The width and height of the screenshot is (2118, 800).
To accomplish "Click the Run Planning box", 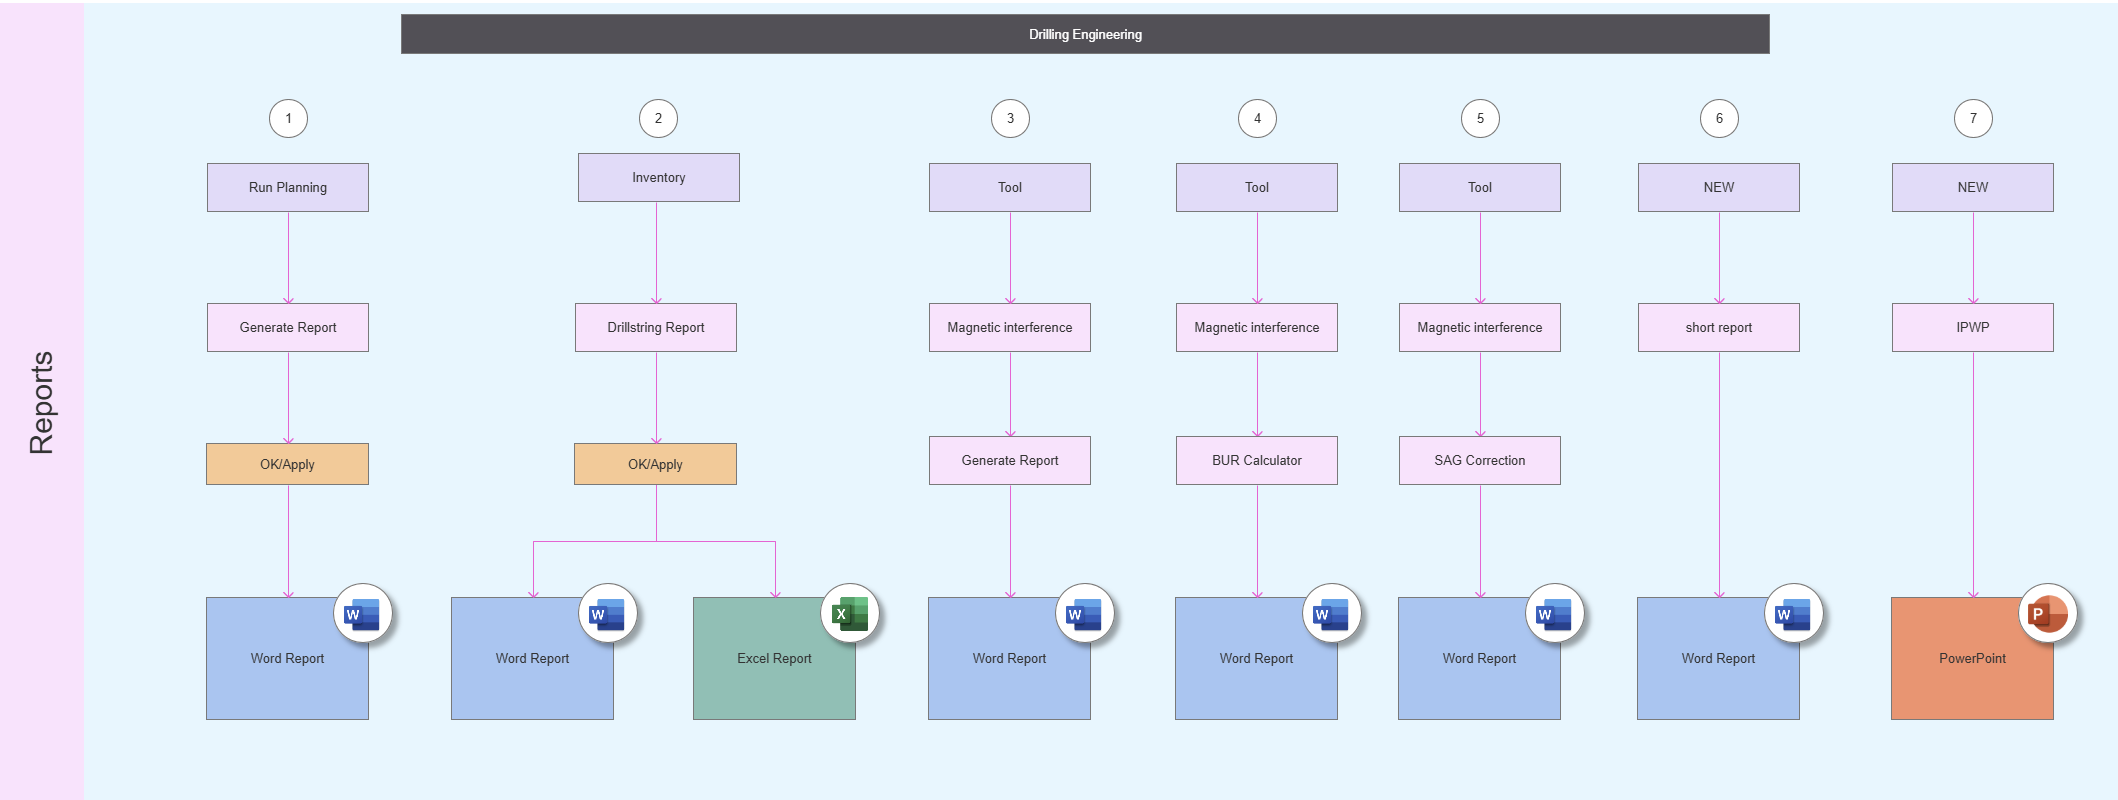I will click(x=288, y=187).
